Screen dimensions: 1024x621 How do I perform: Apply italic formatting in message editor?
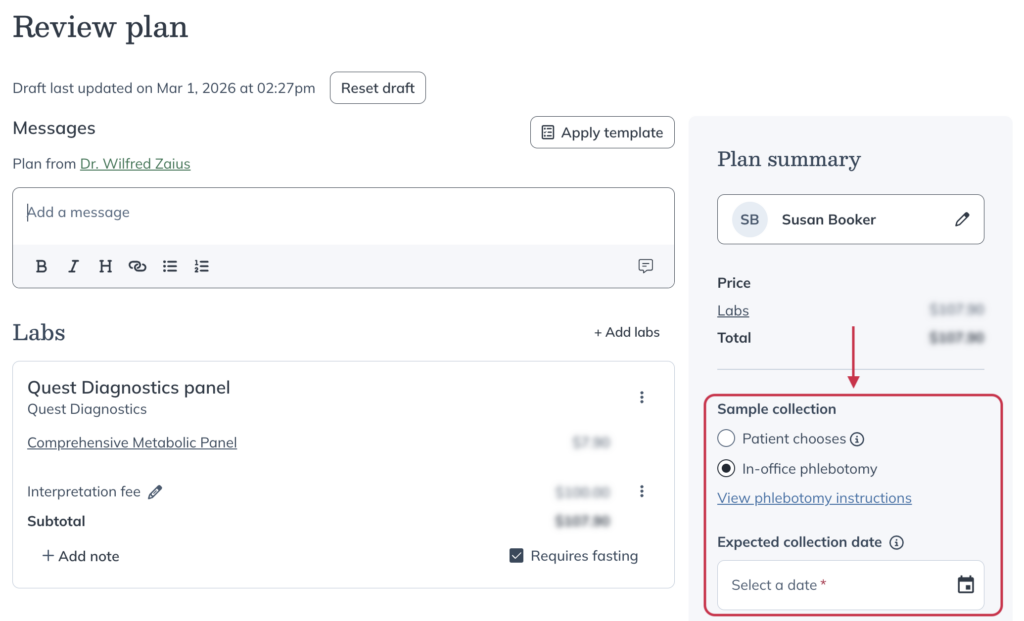click(73, 266)
